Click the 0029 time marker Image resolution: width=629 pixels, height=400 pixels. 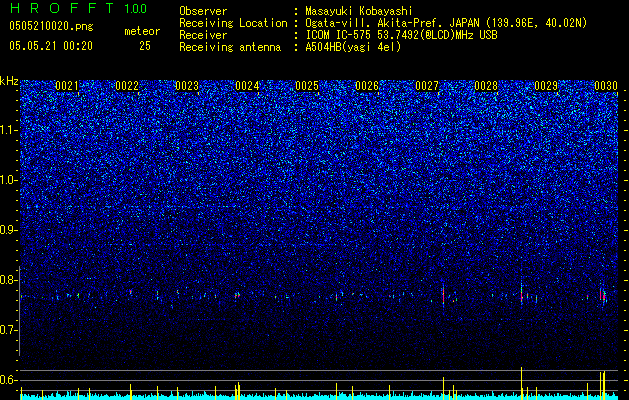tap(546, 86)
